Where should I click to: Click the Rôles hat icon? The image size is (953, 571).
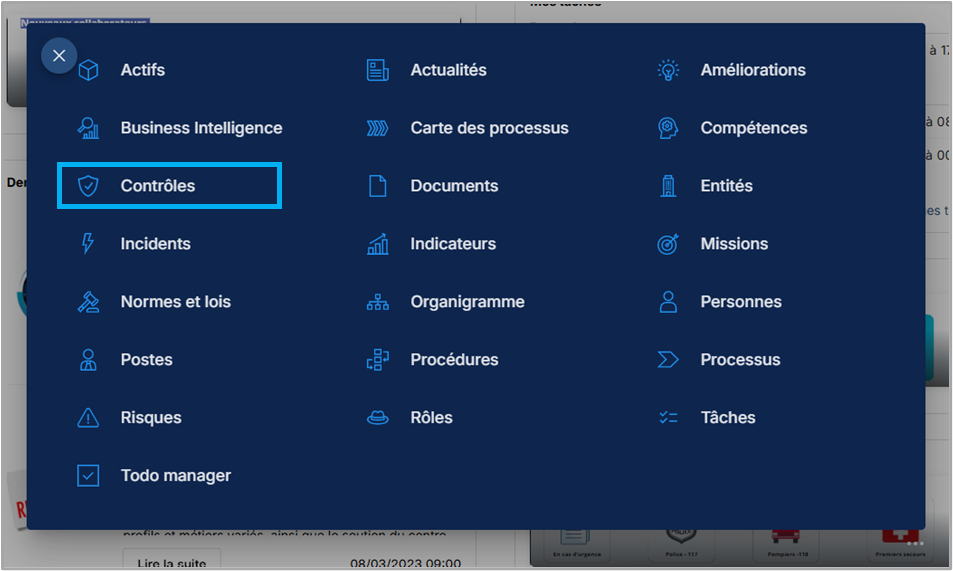click(377, 418)
